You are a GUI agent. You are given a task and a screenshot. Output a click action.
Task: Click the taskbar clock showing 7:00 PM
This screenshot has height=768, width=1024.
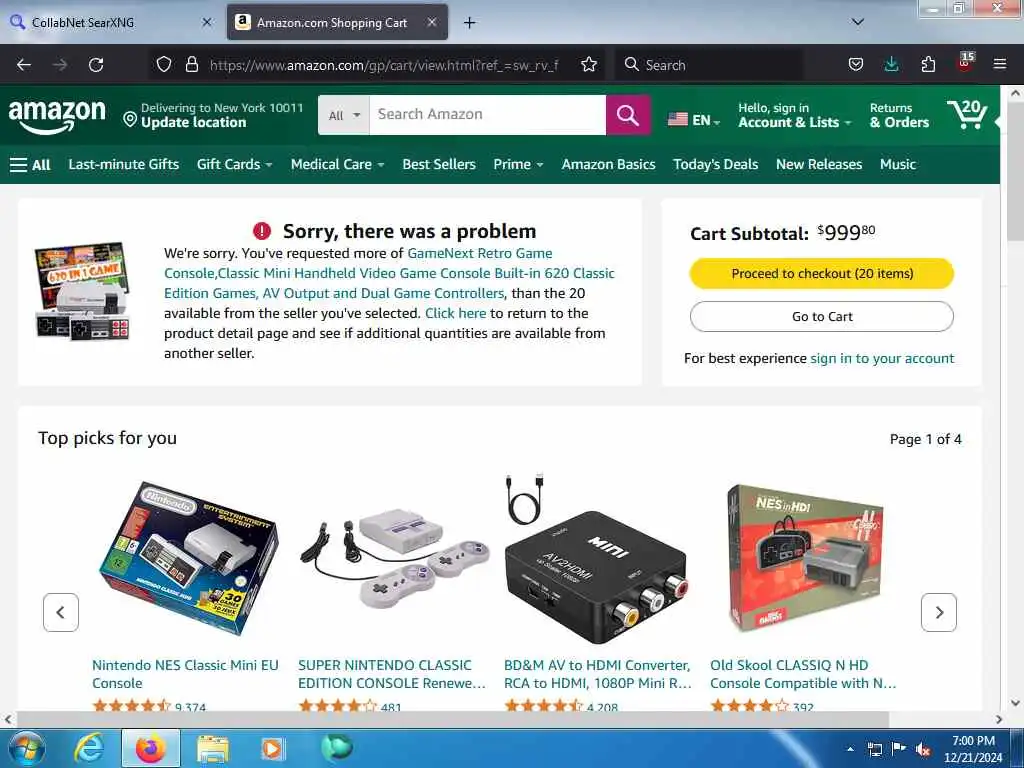(x=973, y=749)
